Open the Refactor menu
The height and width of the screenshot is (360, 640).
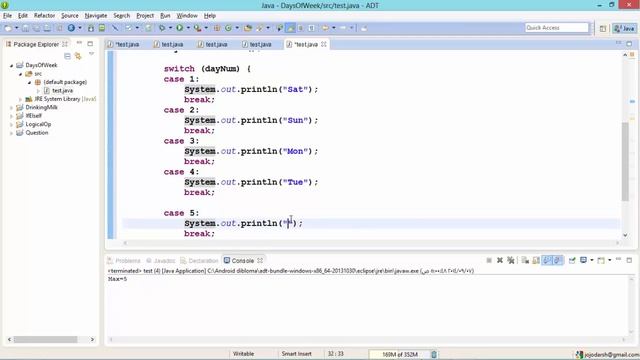44,16
